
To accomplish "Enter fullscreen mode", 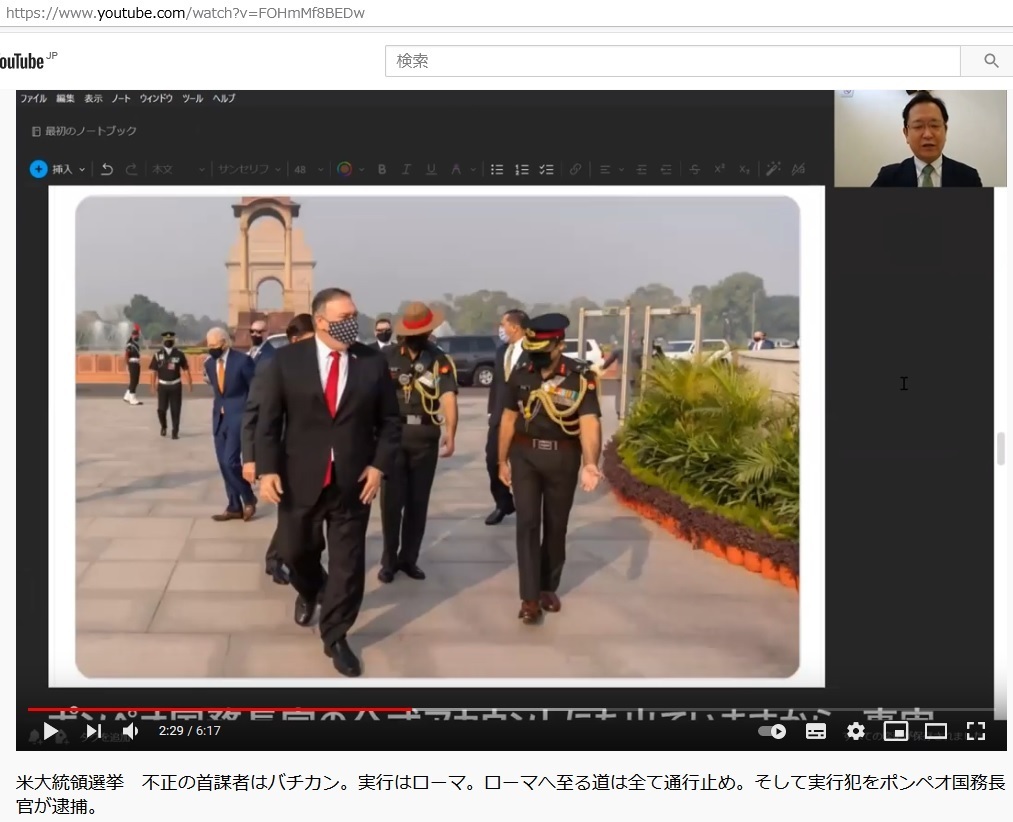I will [x=976, y=732].
